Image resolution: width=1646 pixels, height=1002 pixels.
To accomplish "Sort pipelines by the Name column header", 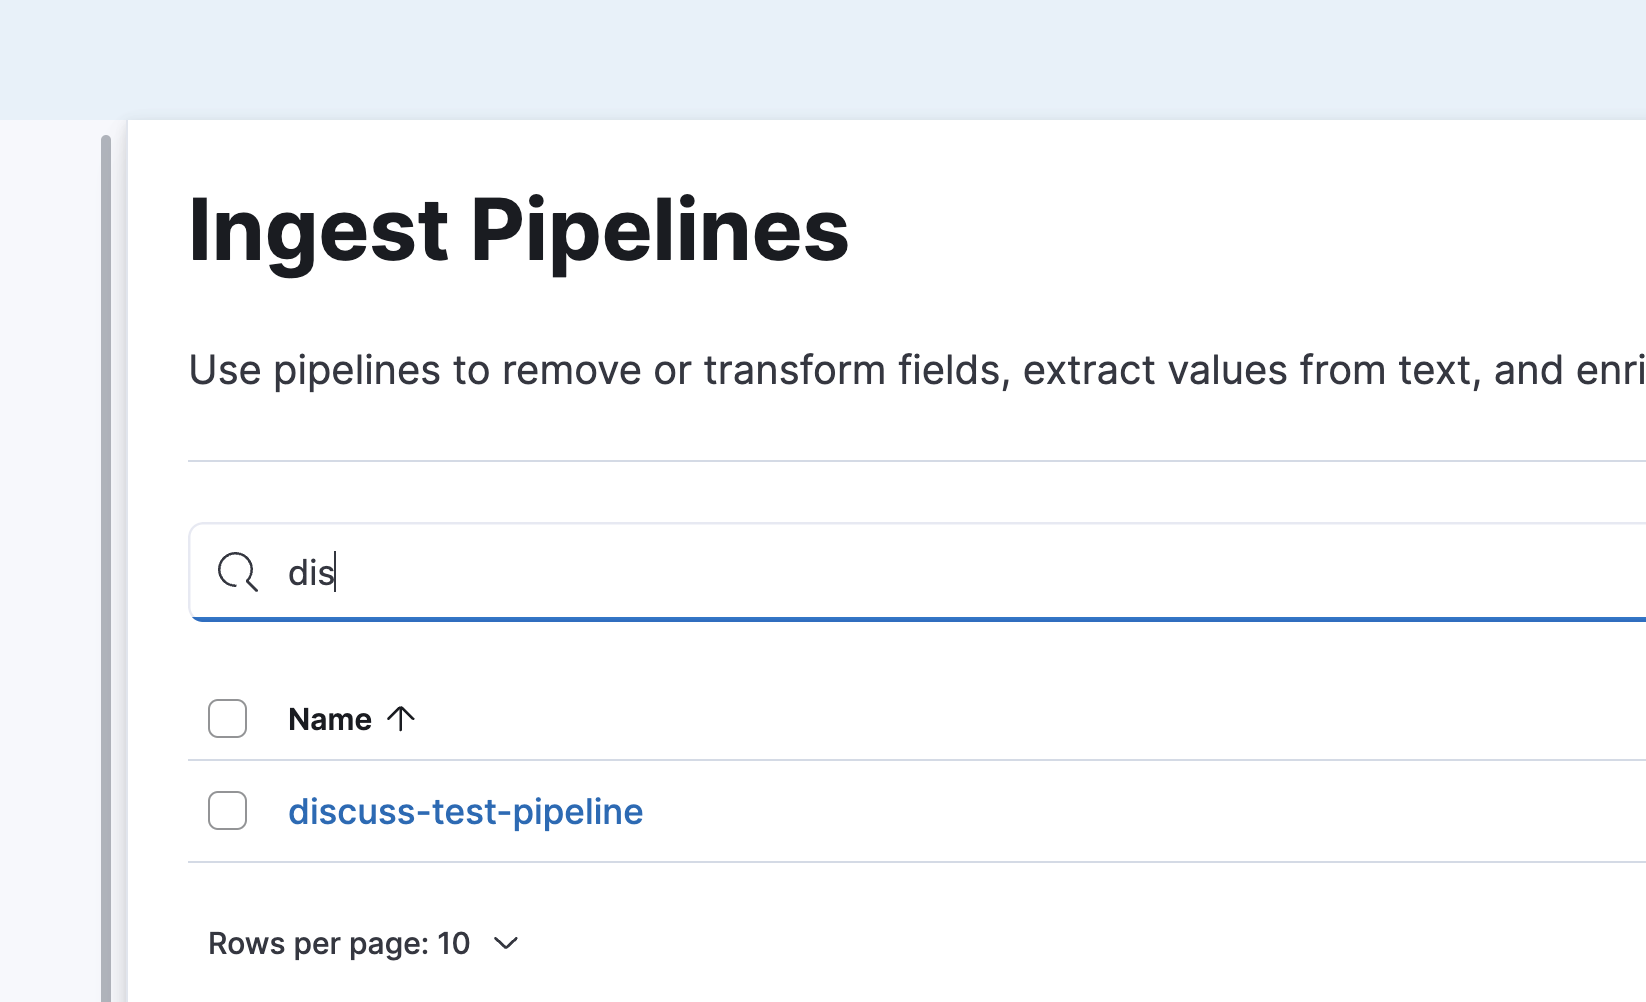I will [330, 719].
